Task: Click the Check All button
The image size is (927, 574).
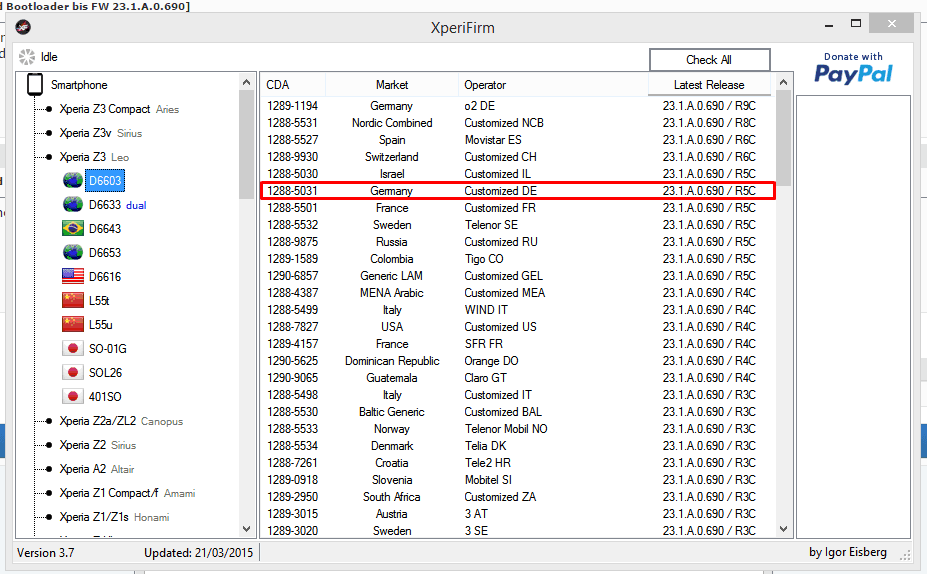Action: [x=709, y=60]
